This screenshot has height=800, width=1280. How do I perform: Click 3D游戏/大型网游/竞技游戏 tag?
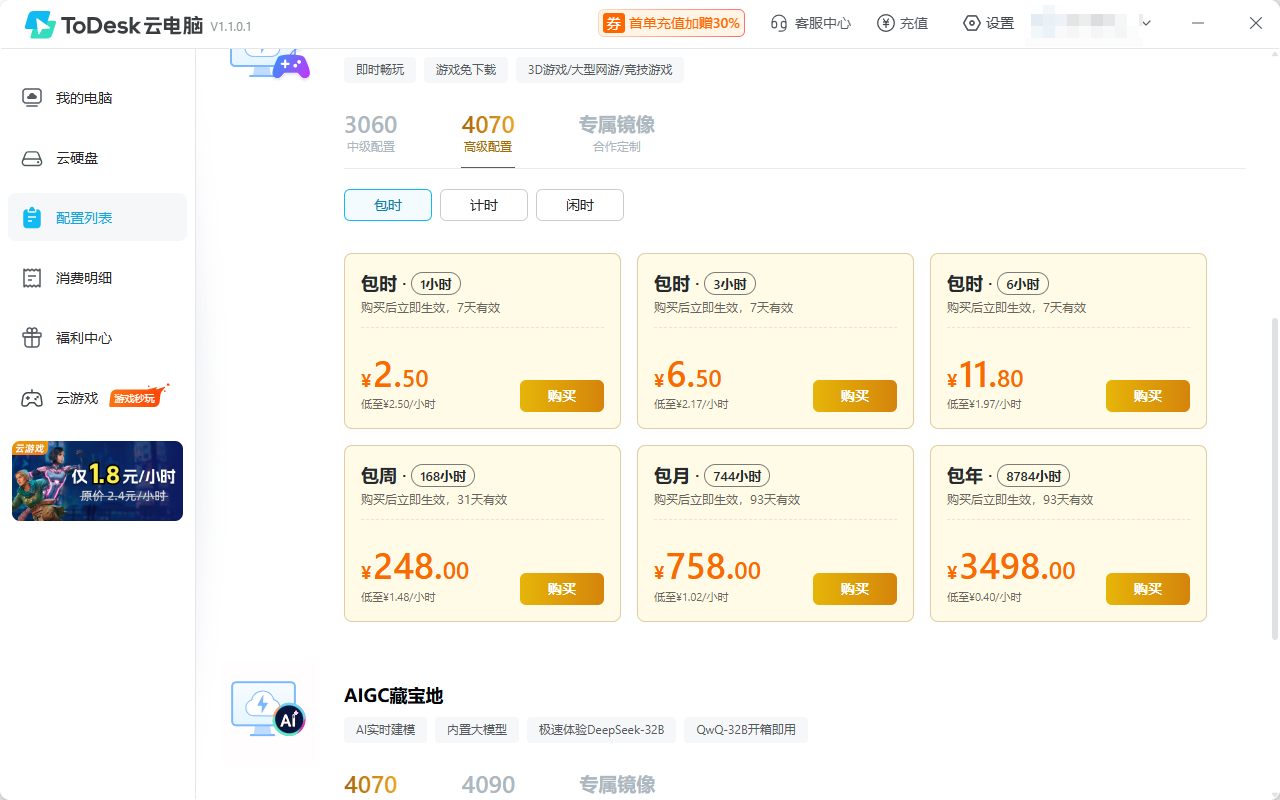[600, 69]
